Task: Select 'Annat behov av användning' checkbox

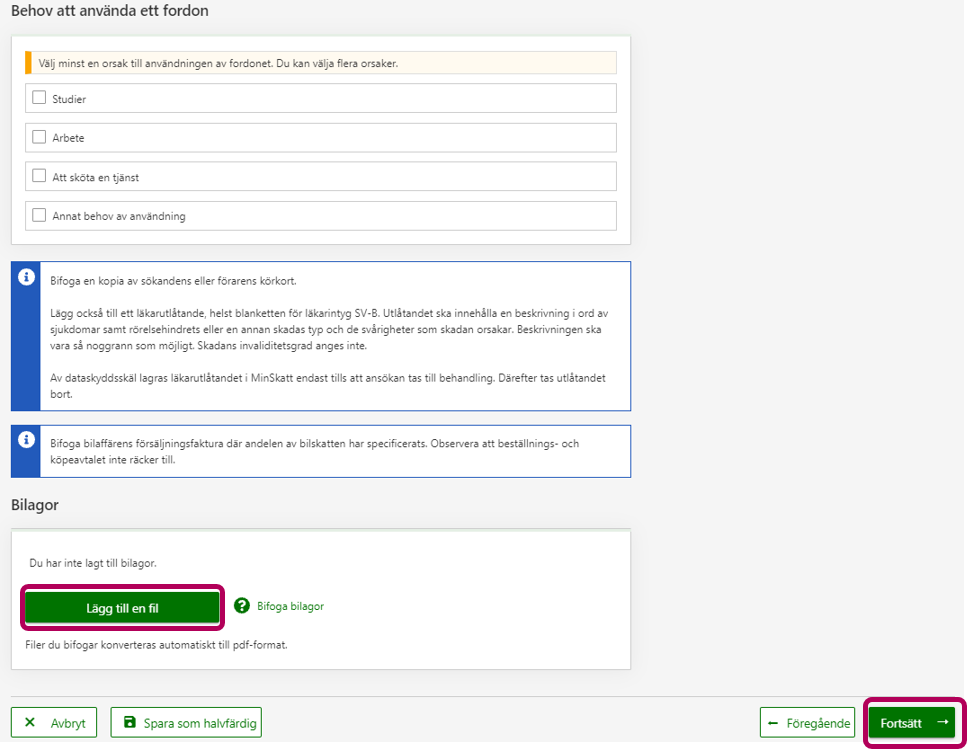Action: pos(39,215)
